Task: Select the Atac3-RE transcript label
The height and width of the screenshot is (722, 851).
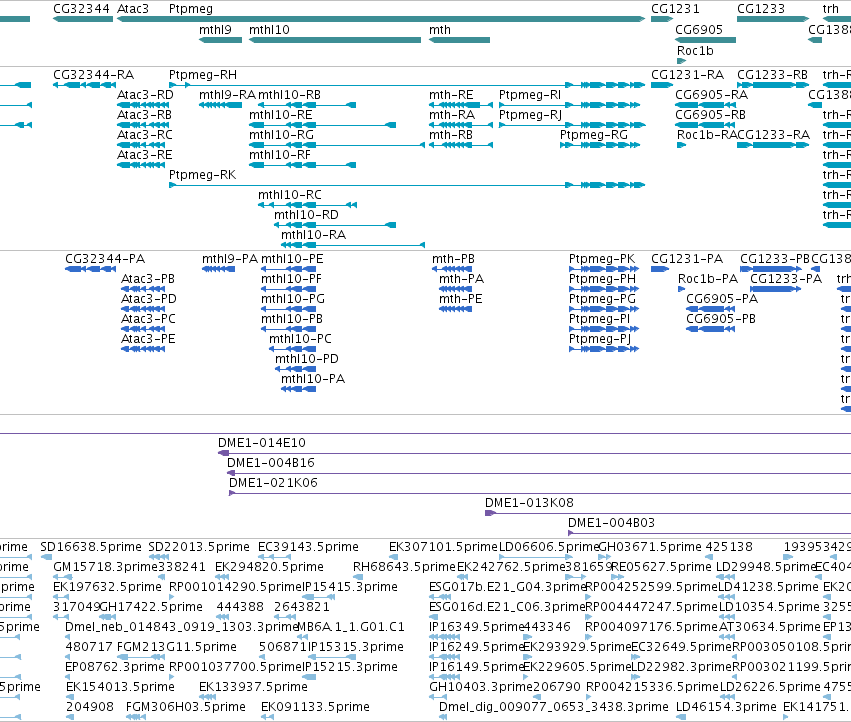Action: [145, 155]
